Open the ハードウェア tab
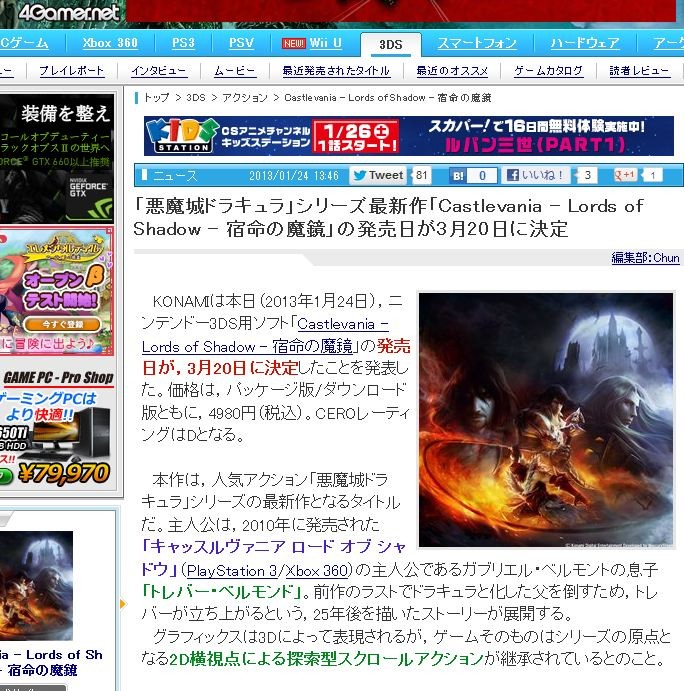Screen dimensions: 684x691 pyautogui.click(x=585, y=43)
